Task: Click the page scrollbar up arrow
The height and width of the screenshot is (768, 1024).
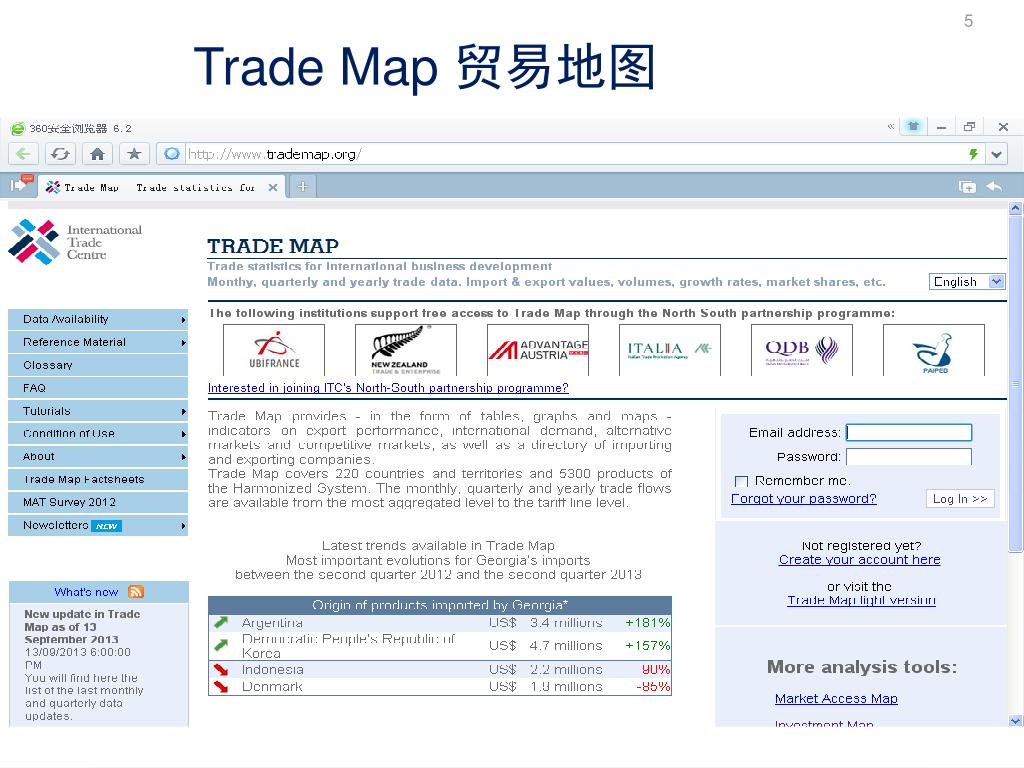Action: (x=1016, y=209)
